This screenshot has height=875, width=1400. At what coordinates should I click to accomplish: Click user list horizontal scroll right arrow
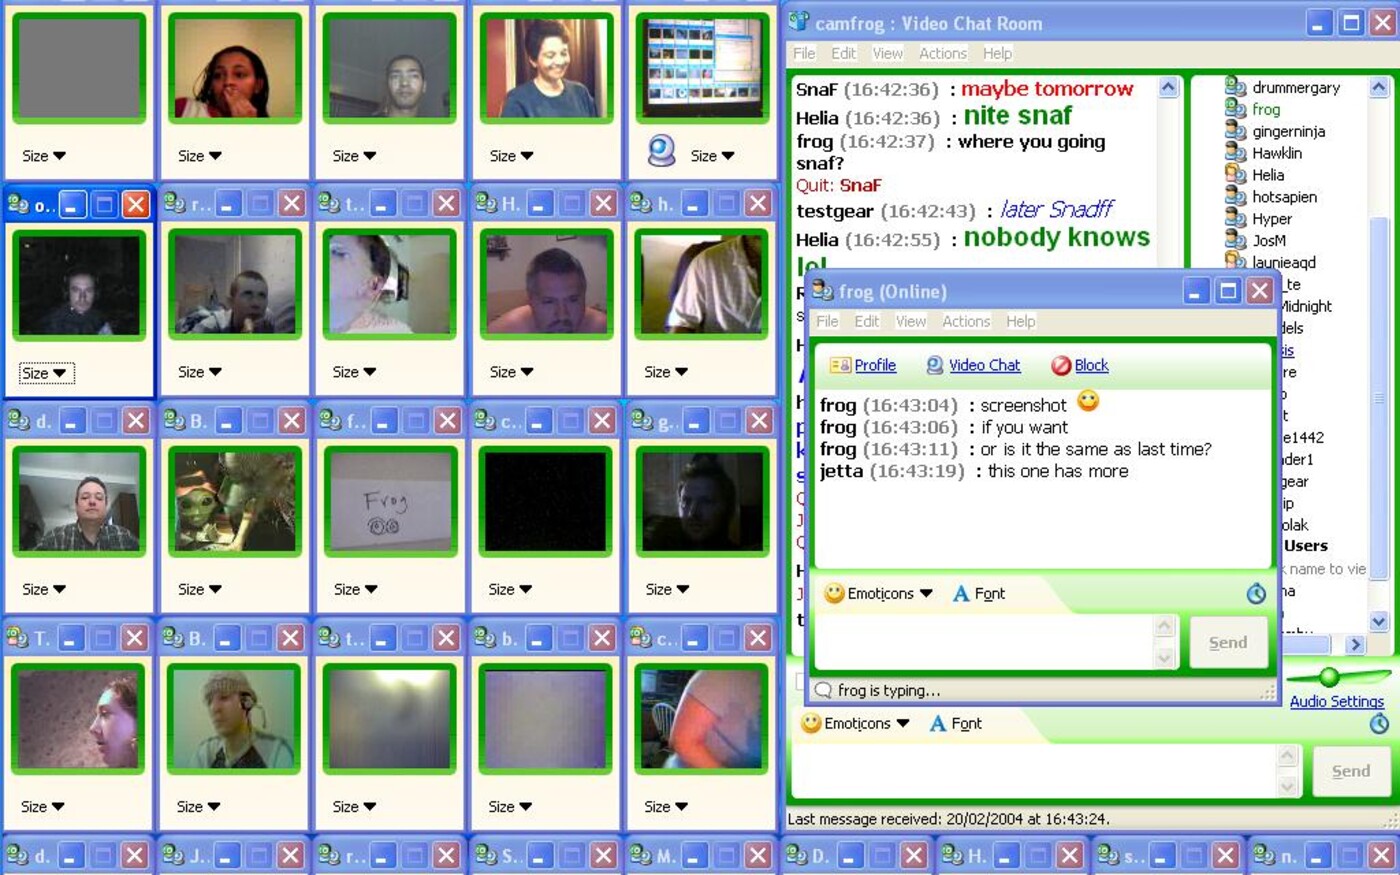click(x=1356, y=645)
